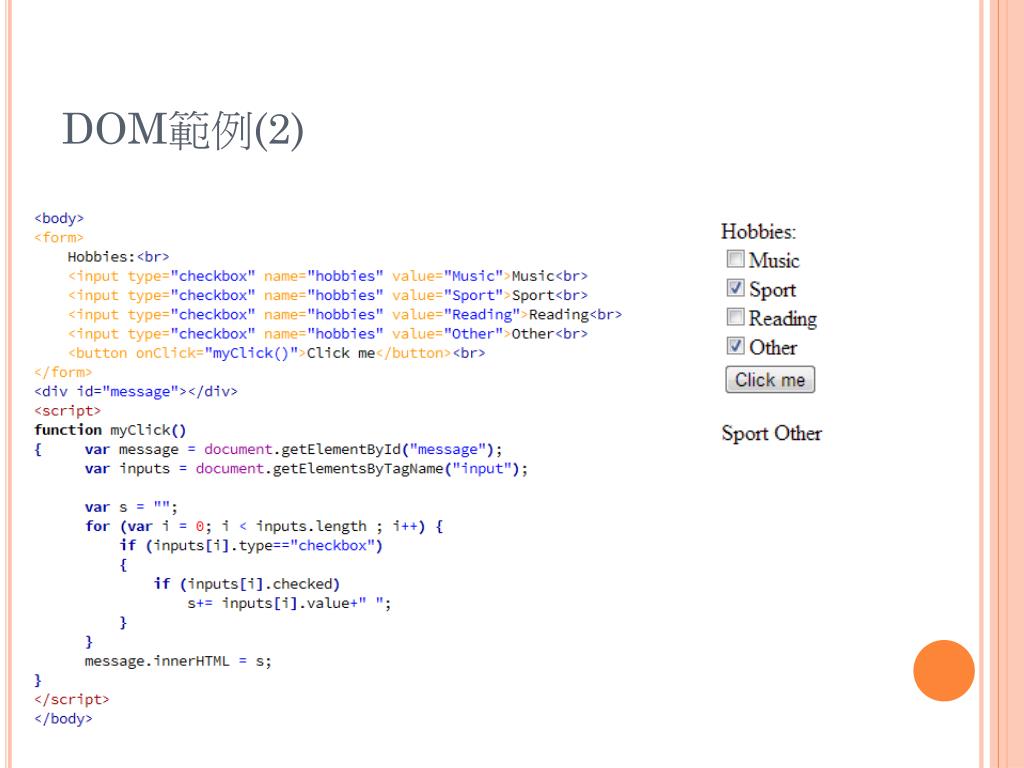
Task: Click the 'Reading' label in the preview
Action: pos(782,319)
